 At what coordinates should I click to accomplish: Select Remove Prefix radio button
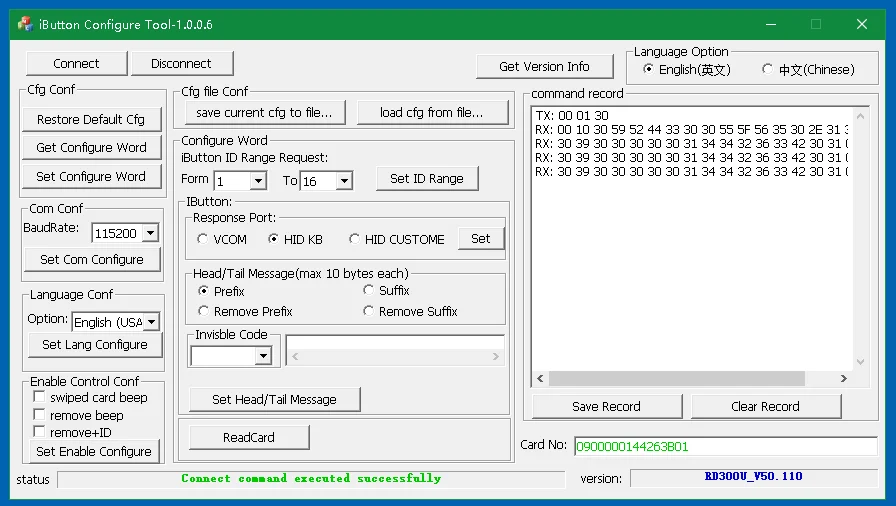(x=203, y=311)
